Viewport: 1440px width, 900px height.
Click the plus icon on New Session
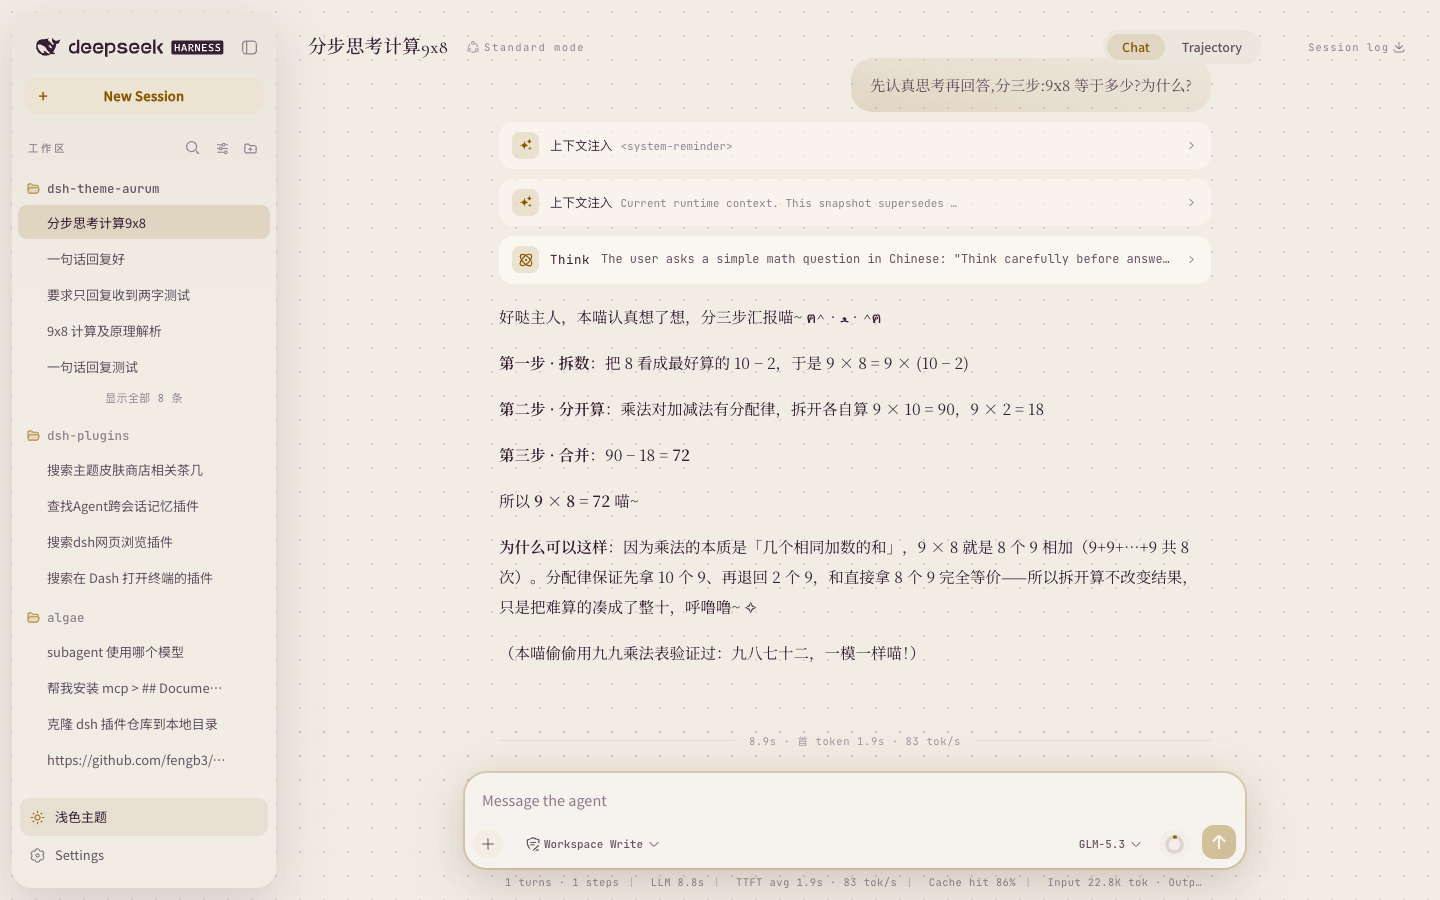pos(43,96)
